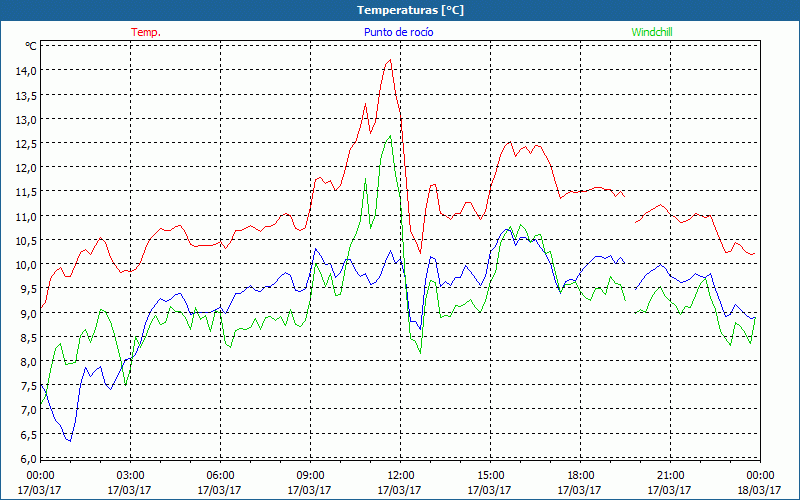Click the green Windchill legend label
Viewport: 800px width, 500px height.
652,32
